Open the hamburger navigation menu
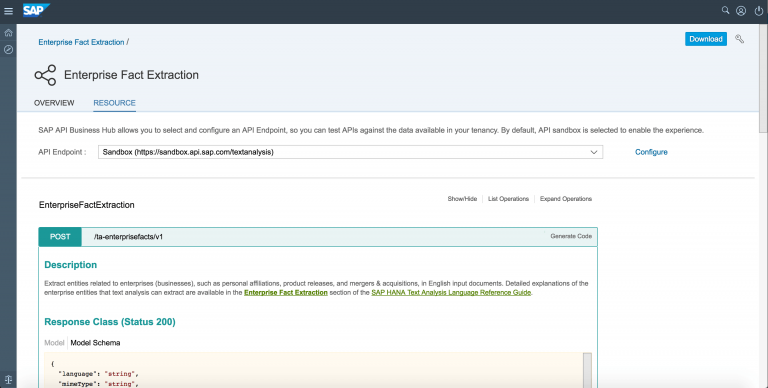Viewport: 768px width, 388px height. point(8,11)
